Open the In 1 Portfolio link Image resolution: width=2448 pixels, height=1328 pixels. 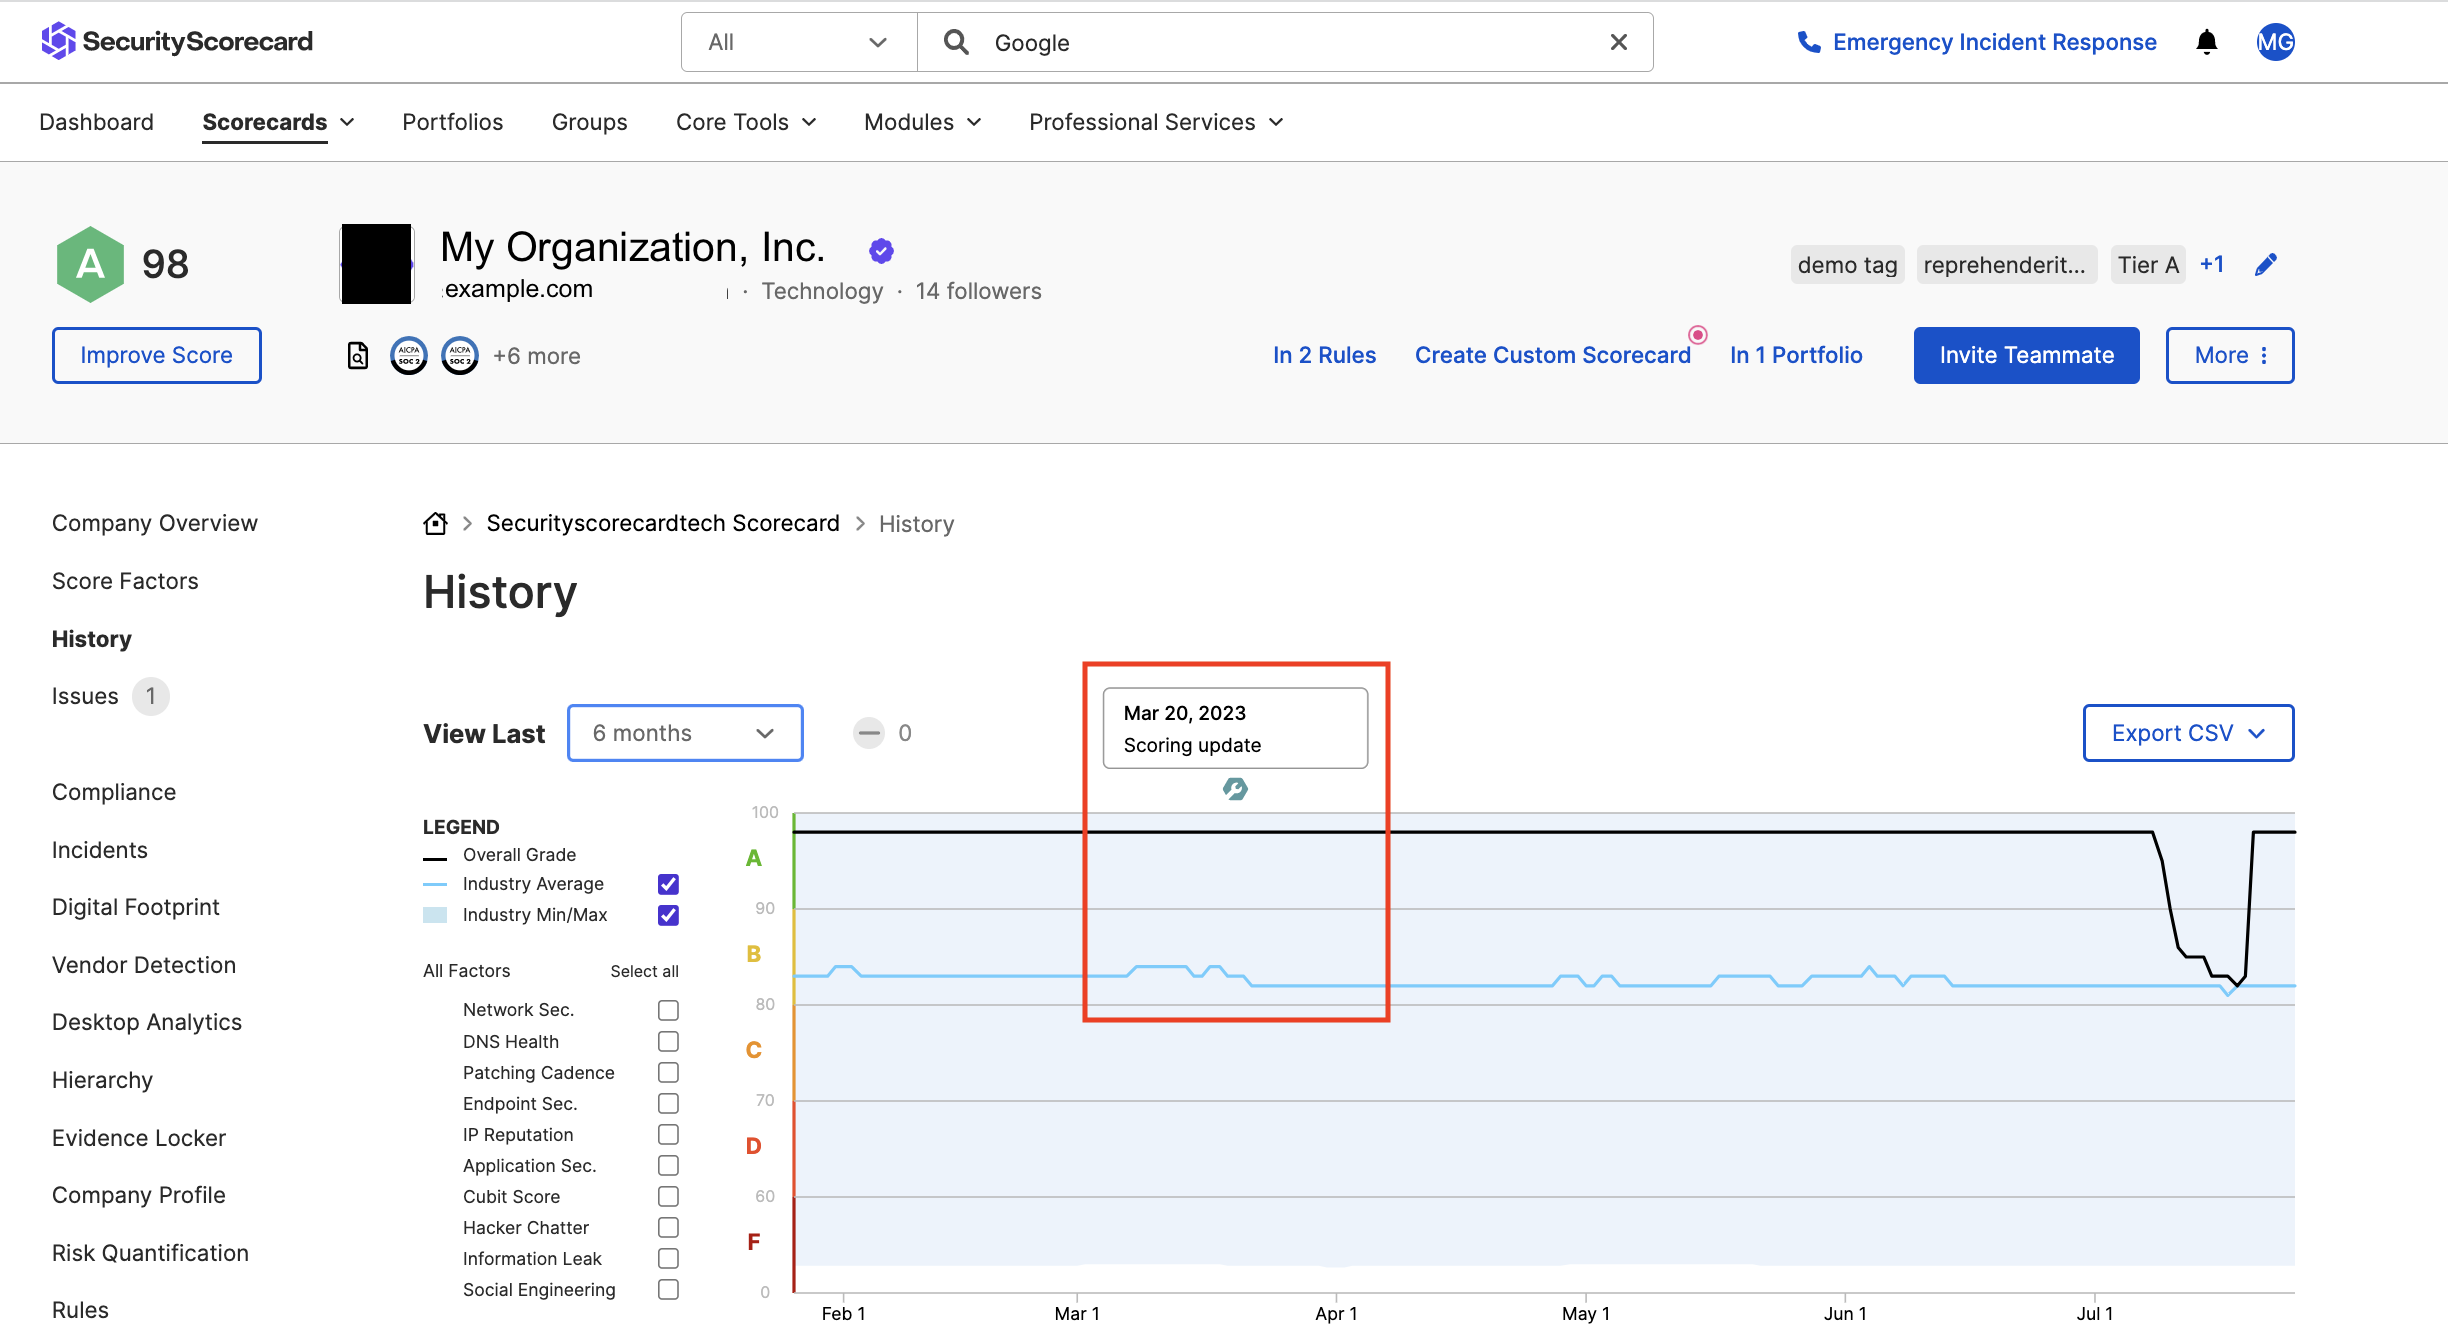pos(1796,355)
